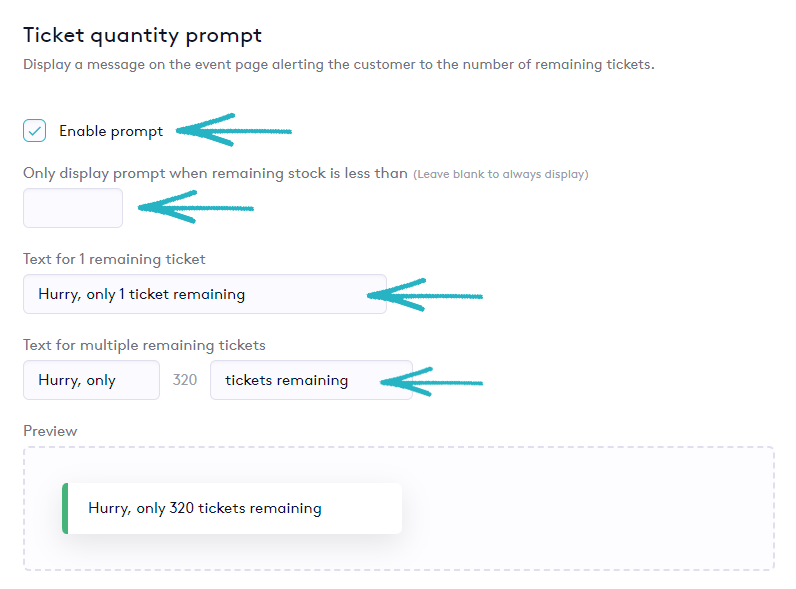Image resolution: width=796 pixels, height=589 pixels.
Task: Click the "tickets remaining" suffix text field
Action: pos(310,380)
